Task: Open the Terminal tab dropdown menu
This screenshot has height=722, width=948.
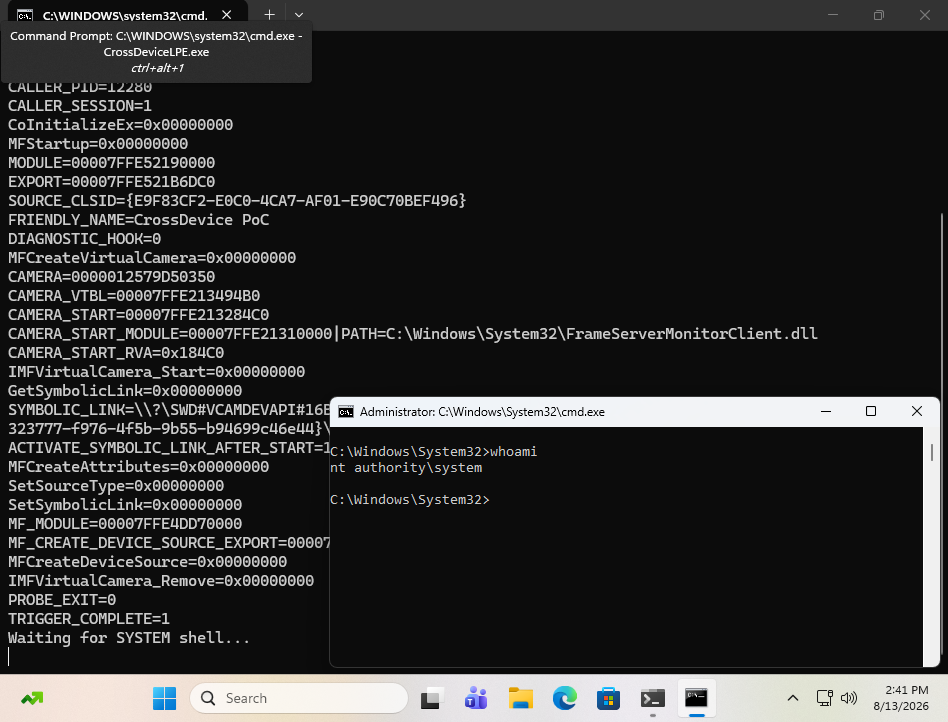Action: [x=299, y=15]
